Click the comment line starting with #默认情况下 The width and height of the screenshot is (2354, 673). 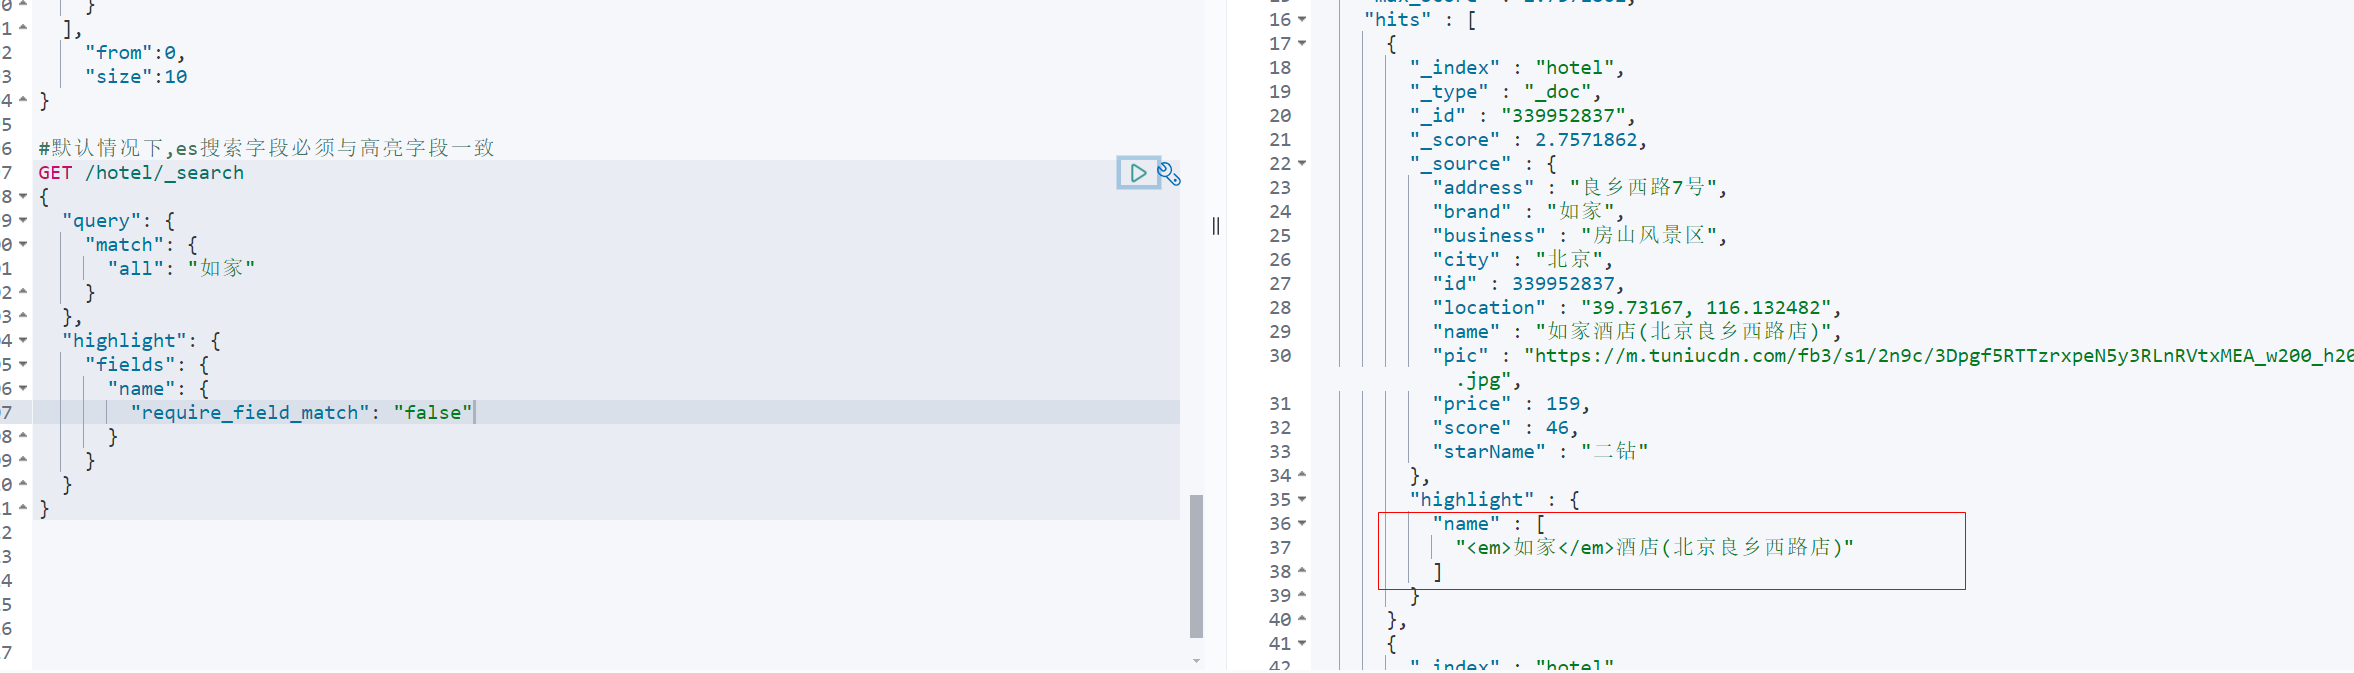click(266, 148)
